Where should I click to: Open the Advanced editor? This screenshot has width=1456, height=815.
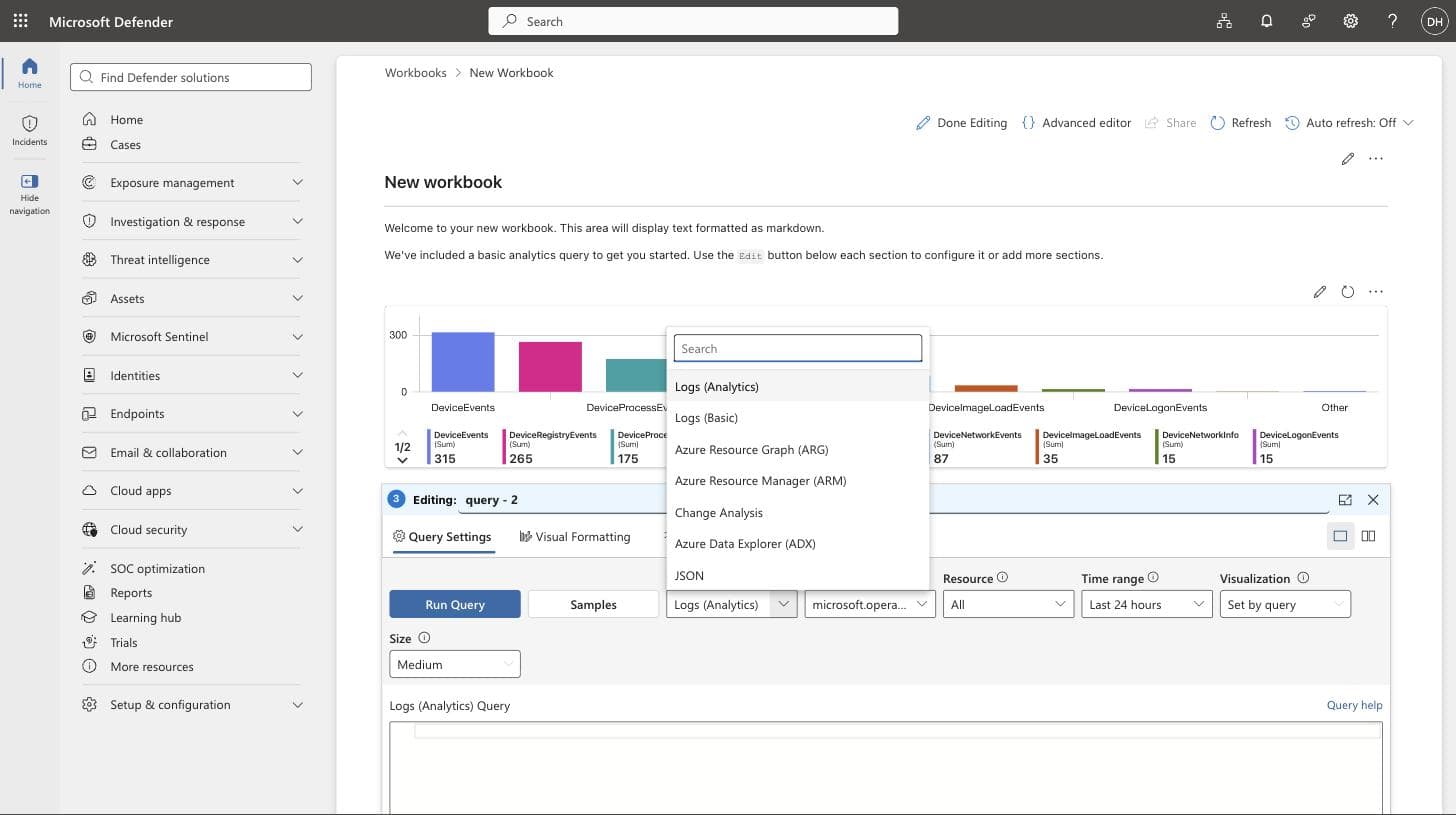tap(1076, 123)
